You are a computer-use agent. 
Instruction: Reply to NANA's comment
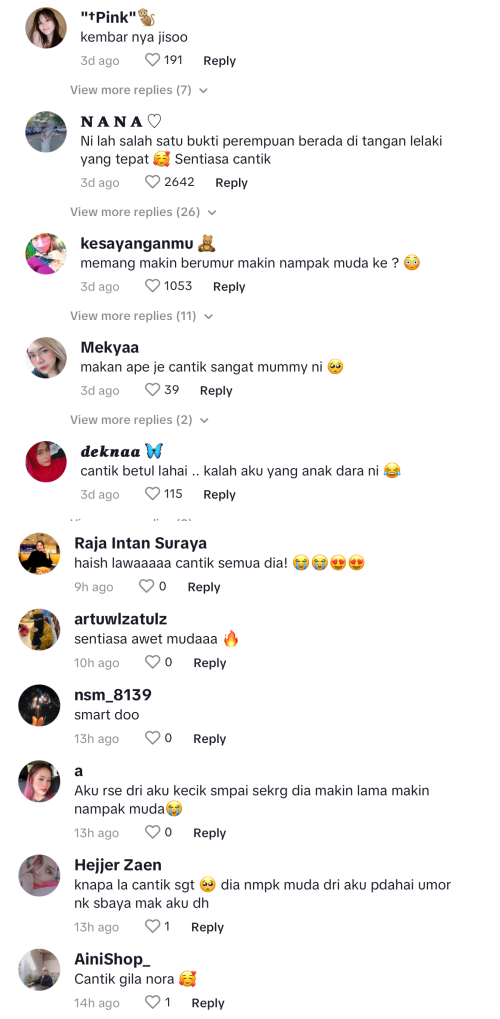tap(231, 183)
